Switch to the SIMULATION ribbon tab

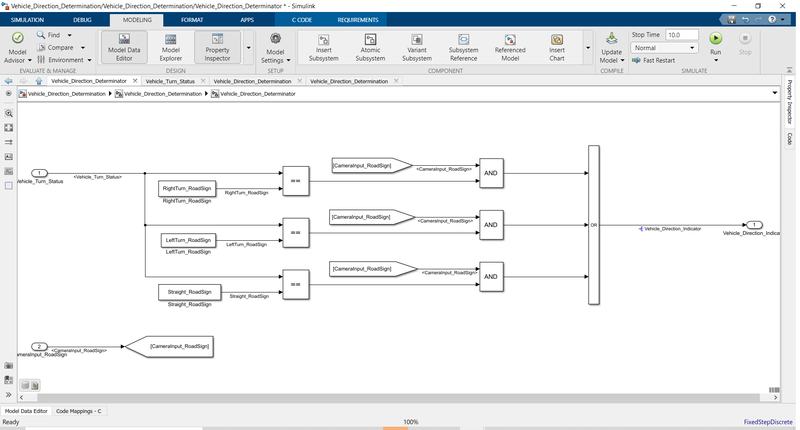pos(28,19)
